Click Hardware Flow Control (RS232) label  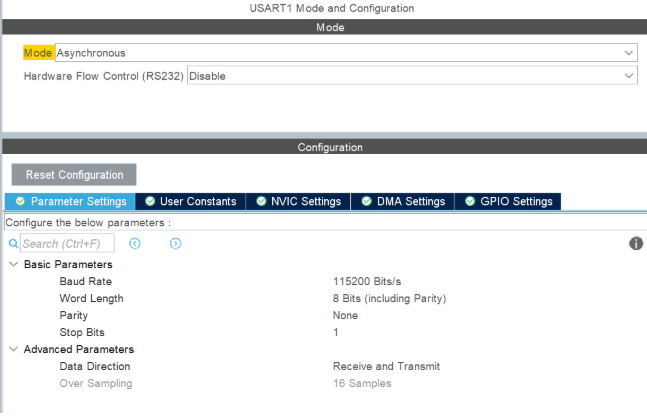[x=104, y=76]
